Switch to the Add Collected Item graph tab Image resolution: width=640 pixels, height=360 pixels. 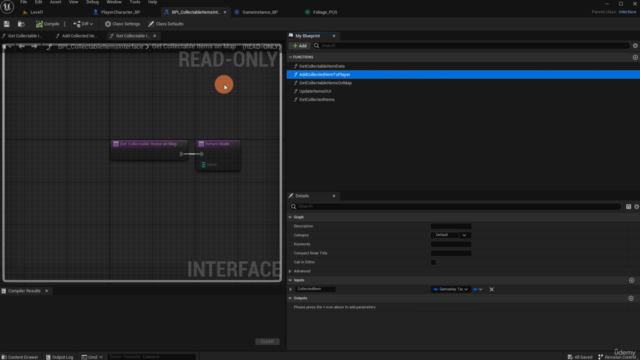(78, 36)
